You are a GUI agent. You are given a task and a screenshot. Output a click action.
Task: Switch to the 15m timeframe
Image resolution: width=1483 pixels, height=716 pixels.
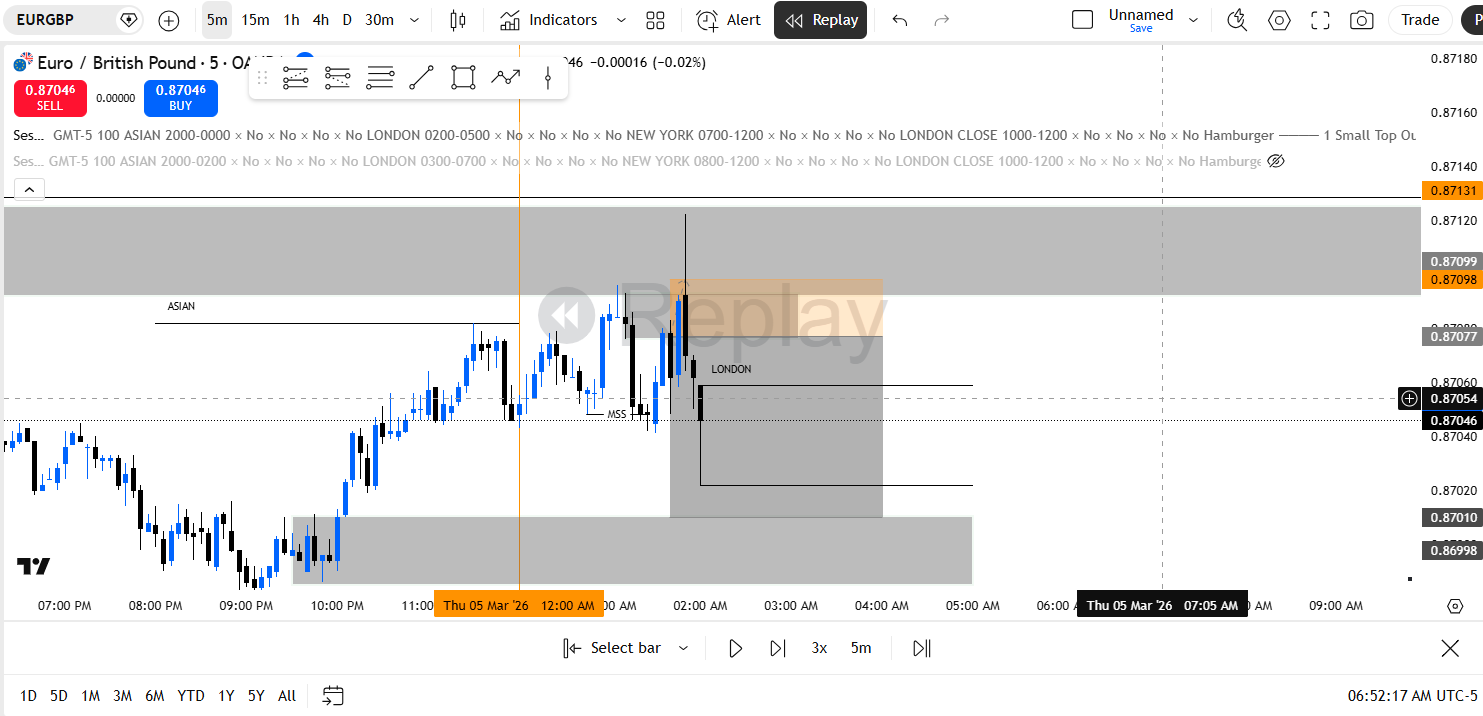pyautogui.click(x=255, y=20)
